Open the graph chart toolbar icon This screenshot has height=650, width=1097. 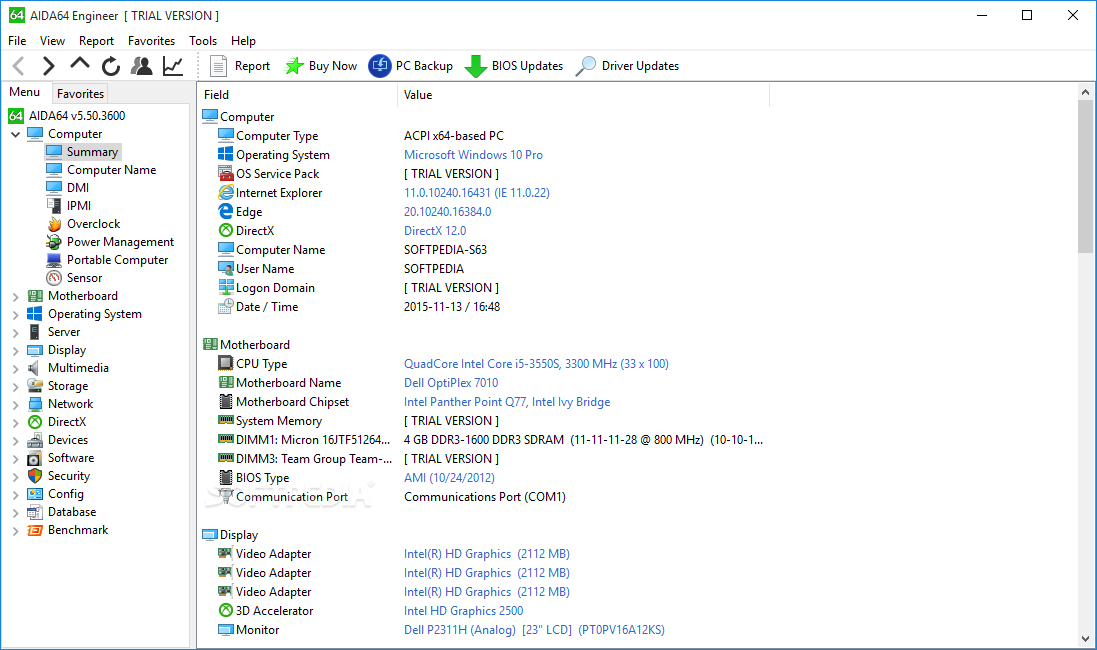(x=173, y=66)
